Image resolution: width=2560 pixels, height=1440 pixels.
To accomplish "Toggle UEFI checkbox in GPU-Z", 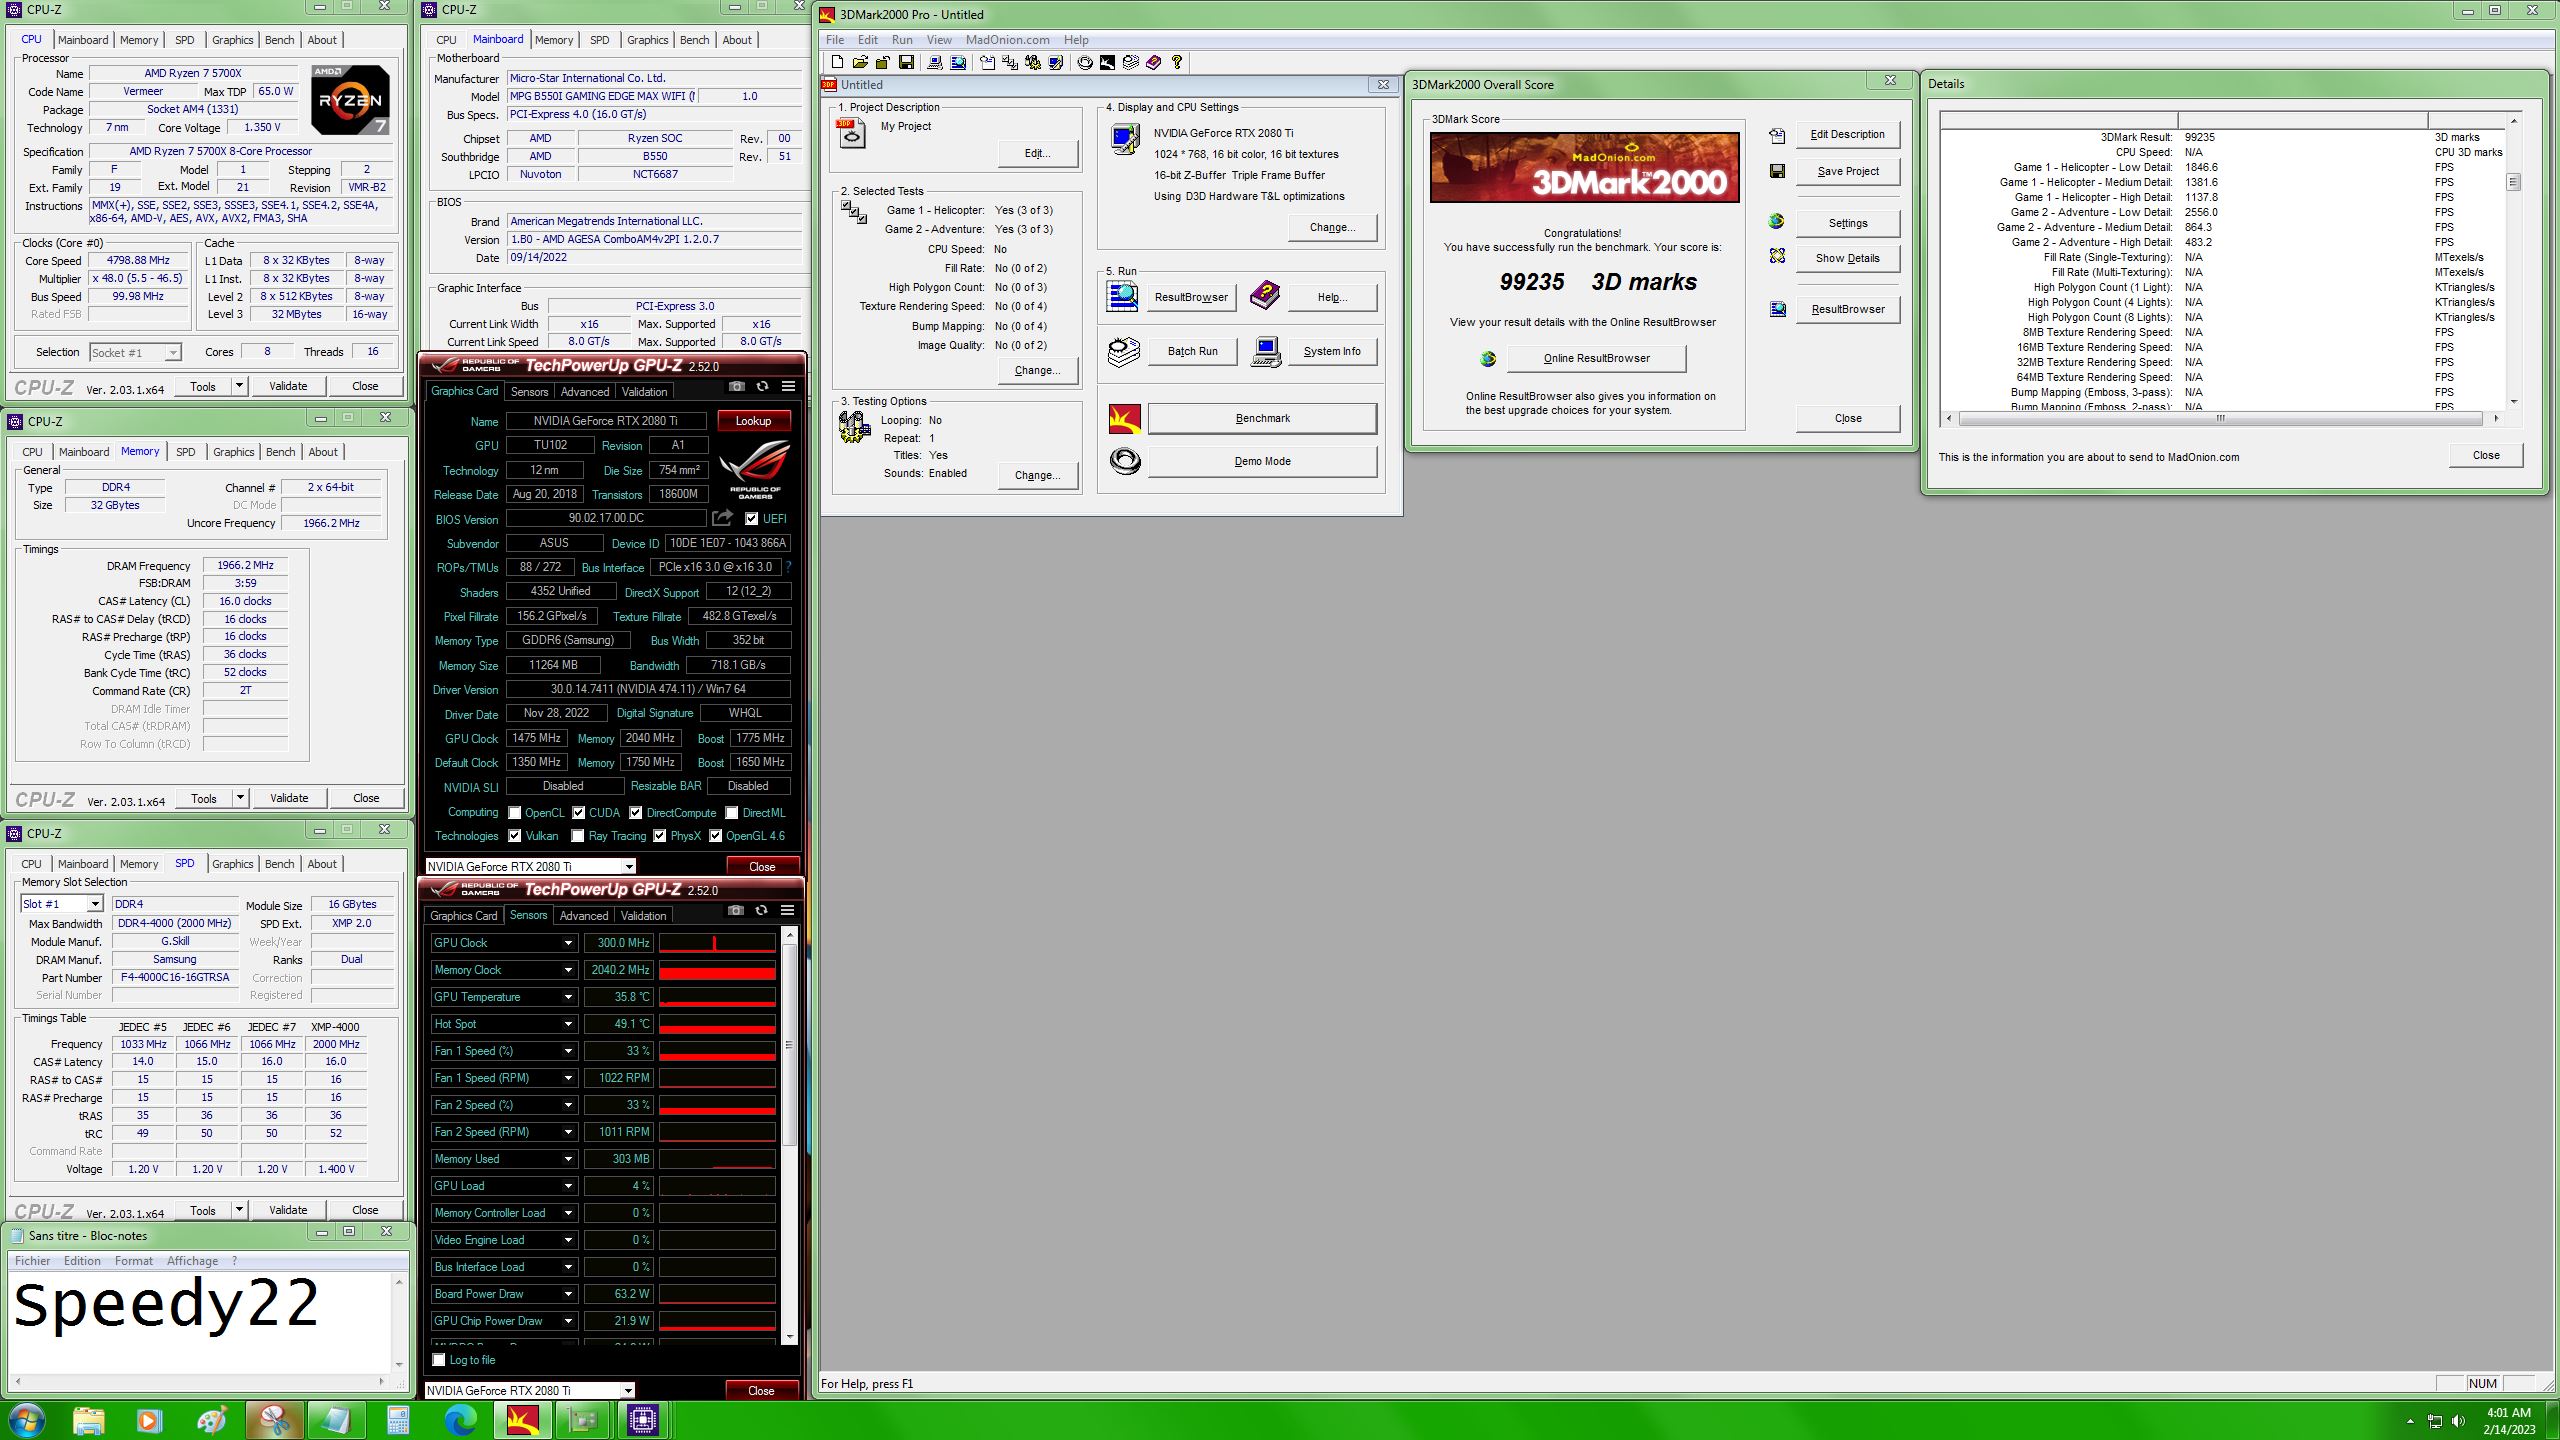I will click(x=751, y=518).
